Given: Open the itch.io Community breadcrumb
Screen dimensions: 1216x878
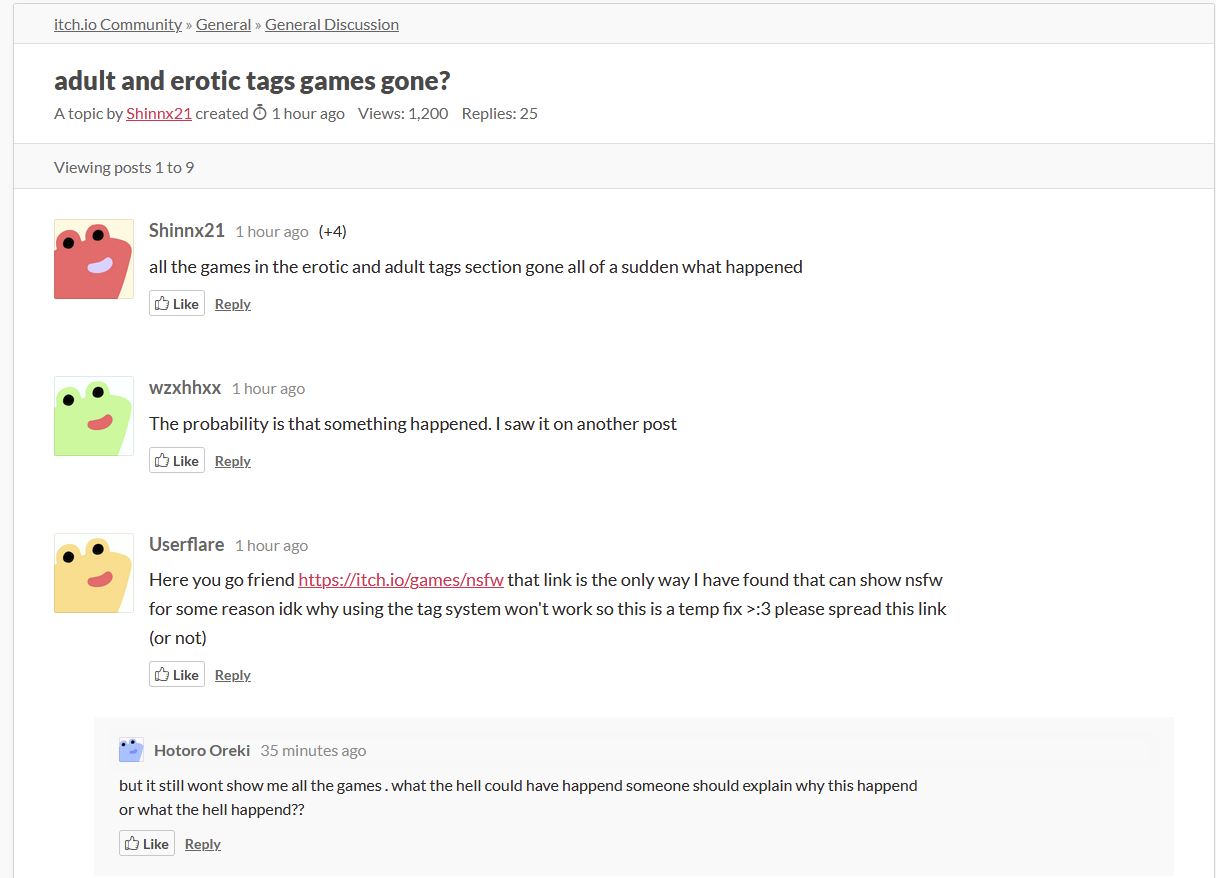Looking at the screenshot, I should point(118,24).
